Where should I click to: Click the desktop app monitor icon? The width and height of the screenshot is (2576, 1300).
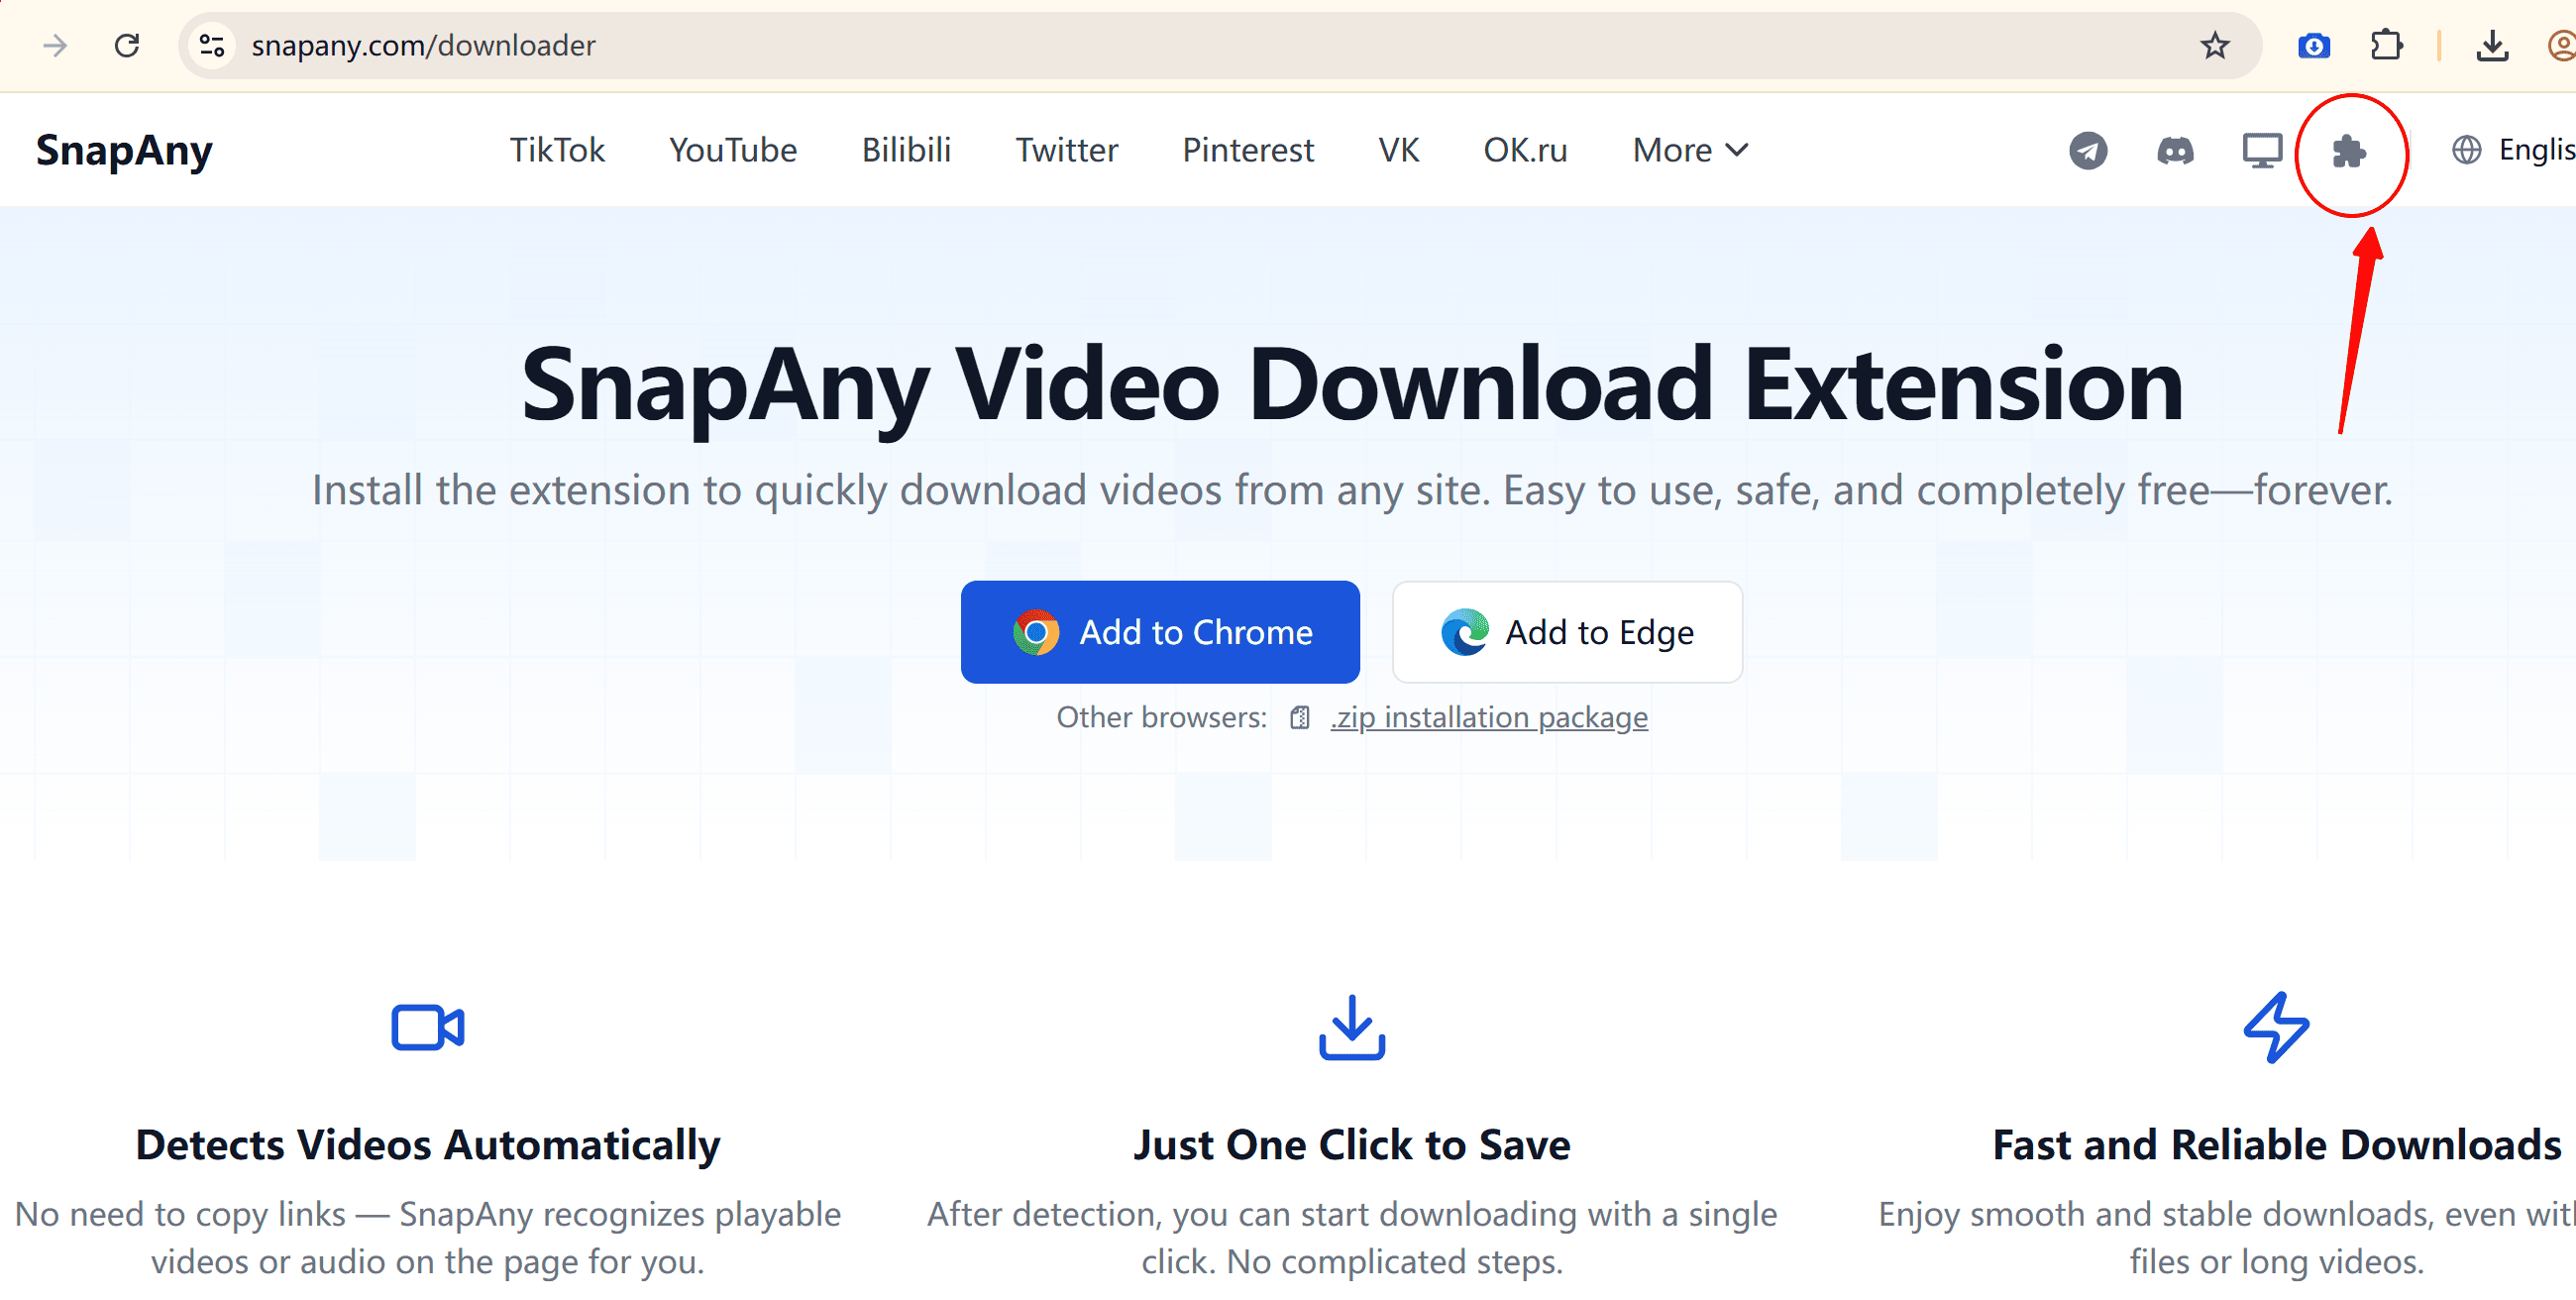(2261, 151)
